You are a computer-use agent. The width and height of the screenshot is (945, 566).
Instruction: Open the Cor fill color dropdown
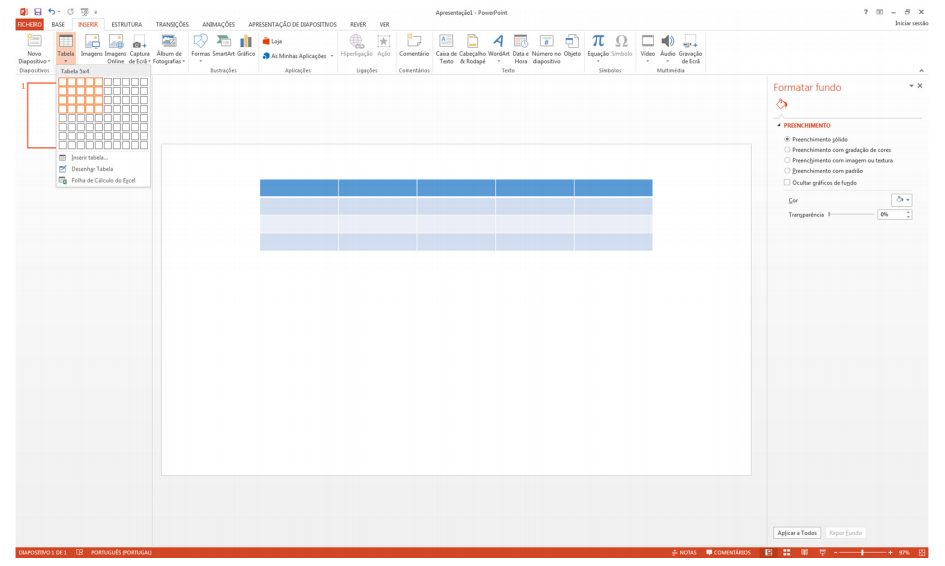tap(901, 200)
